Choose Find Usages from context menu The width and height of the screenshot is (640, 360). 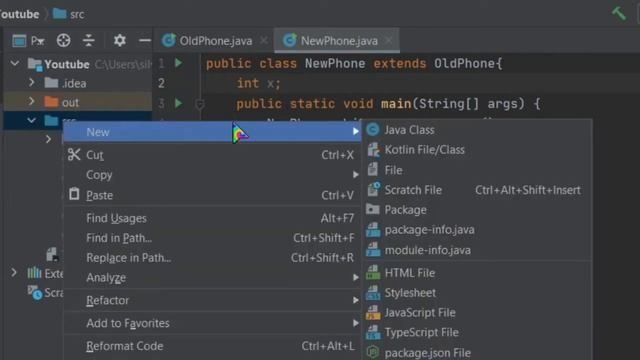click(x=212, y=218)
